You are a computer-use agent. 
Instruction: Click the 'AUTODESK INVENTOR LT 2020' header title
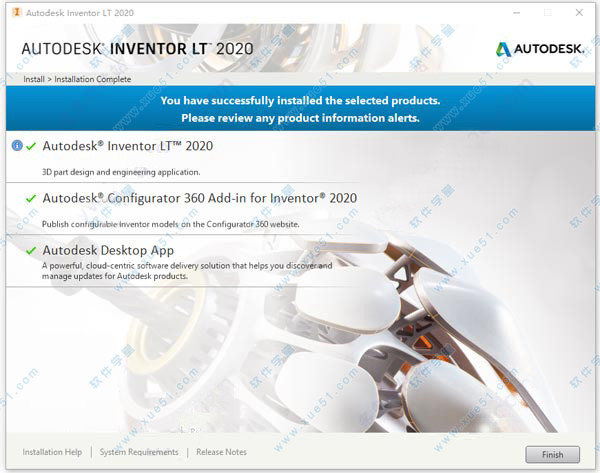click(x=137, y=49)
